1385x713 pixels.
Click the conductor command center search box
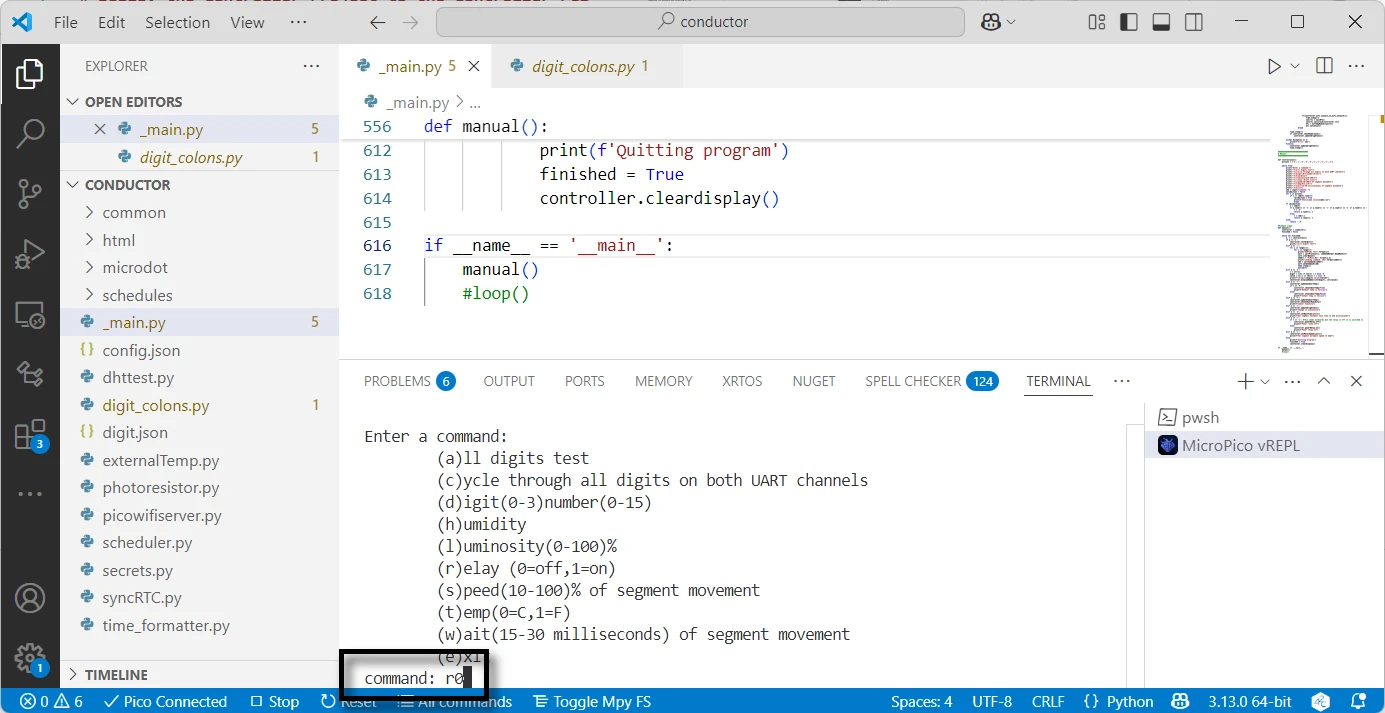(x=700, y=22)
